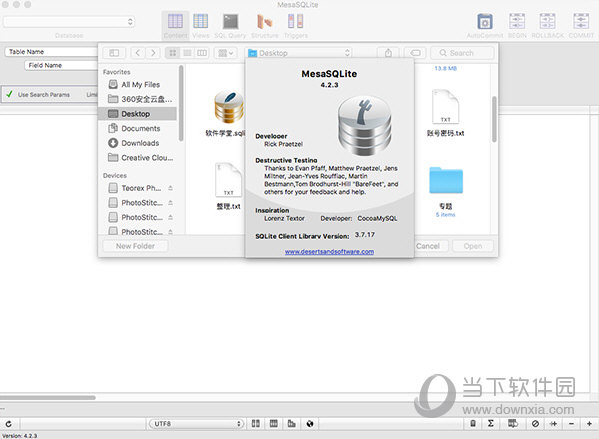The image size is (599, 439).
Task: Eject the first PhotoStitc... device
Action: (x=170, y=202)
